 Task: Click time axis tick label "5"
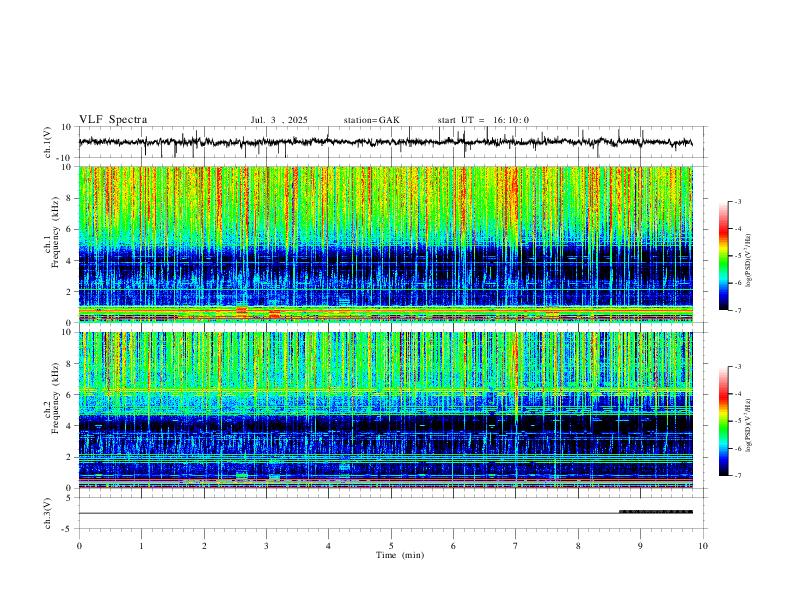391,546
